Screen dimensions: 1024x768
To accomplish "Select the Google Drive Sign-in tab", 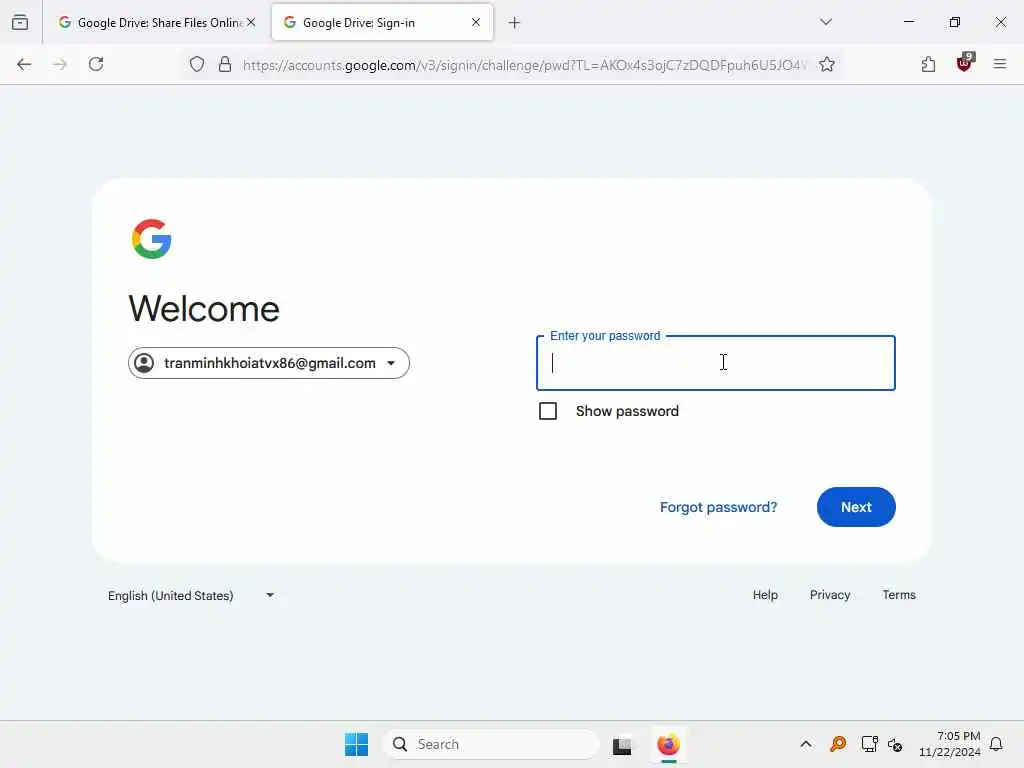I will [x=382, y=23].
